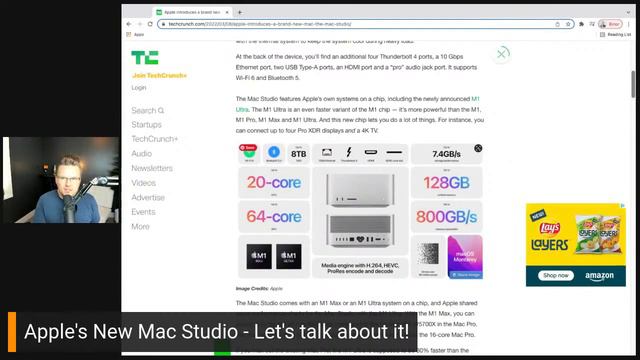
Task: Open a new browser tab
Action: 240,12
